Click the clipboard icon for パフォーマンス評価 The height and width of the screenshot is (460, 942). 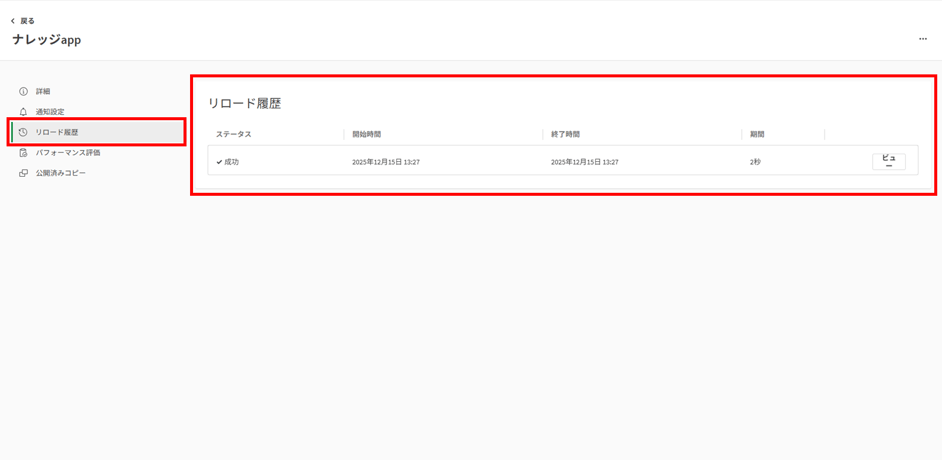point(24,153)
